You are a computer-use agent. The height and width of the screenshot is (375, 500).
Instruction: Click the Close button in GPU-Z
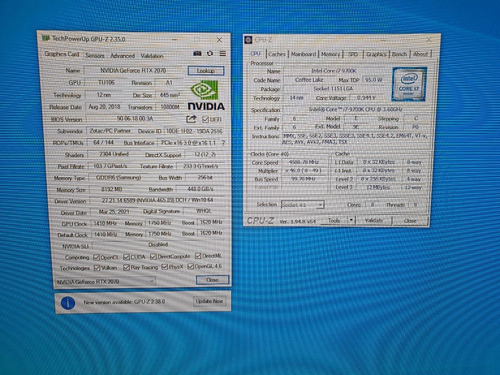pyautogui.click(x=212, y=280)
